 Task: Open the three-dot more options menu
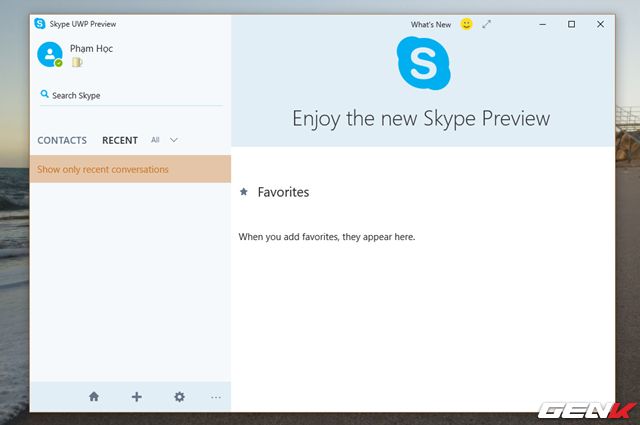(216, 397)
